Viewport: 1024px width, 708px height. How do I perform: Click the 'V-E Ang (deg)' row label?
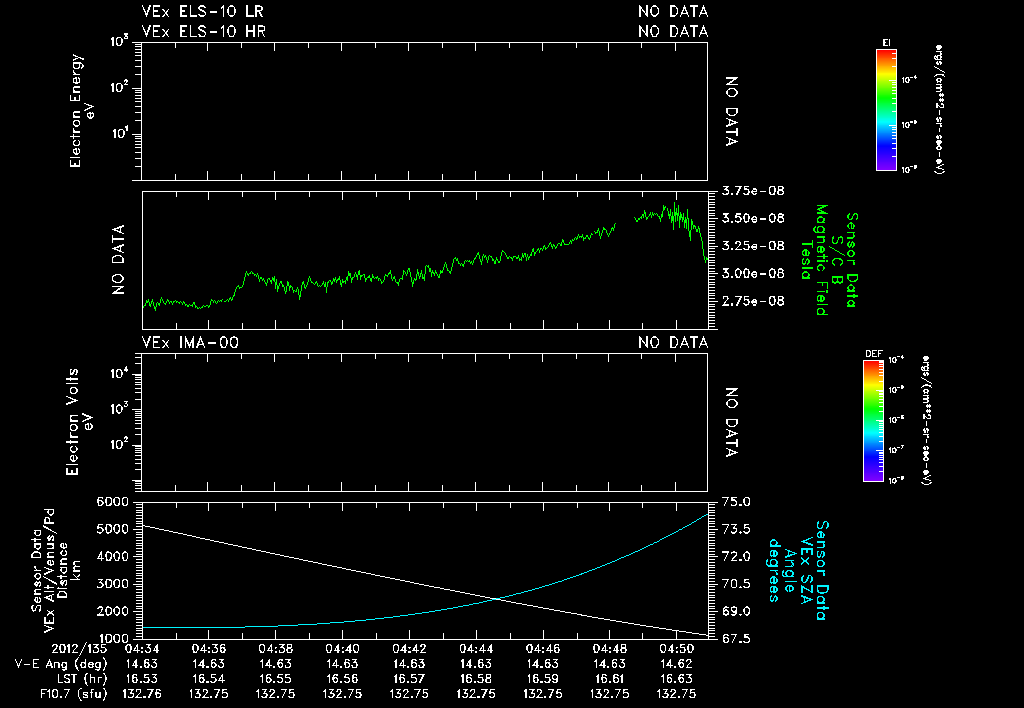[61, 664]
